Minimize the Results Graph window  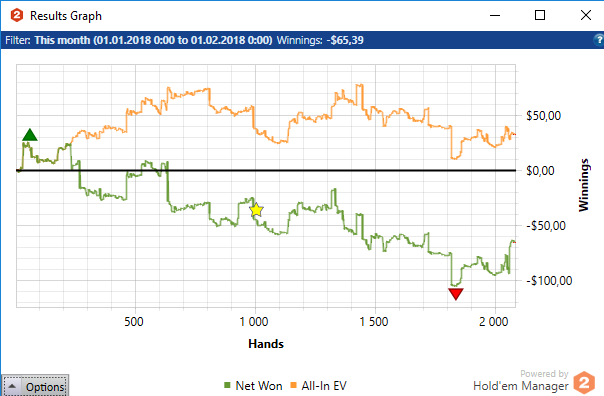[495, 15]
